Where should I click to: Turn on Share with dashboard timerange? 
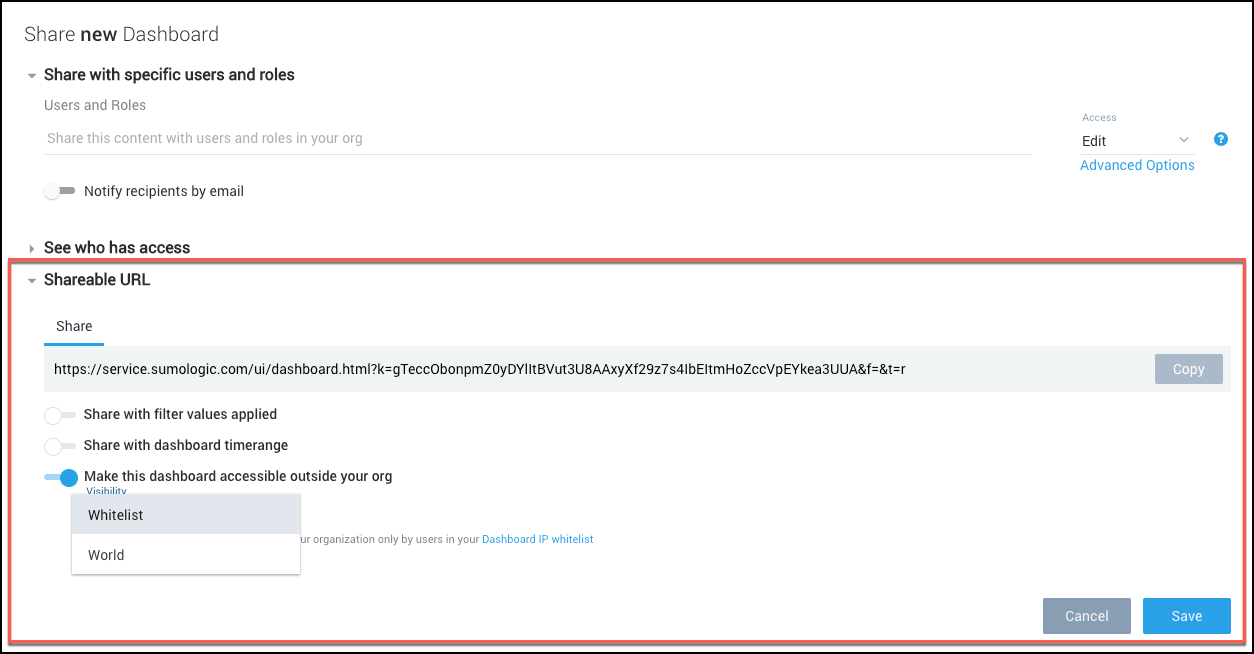coord(60,446)
